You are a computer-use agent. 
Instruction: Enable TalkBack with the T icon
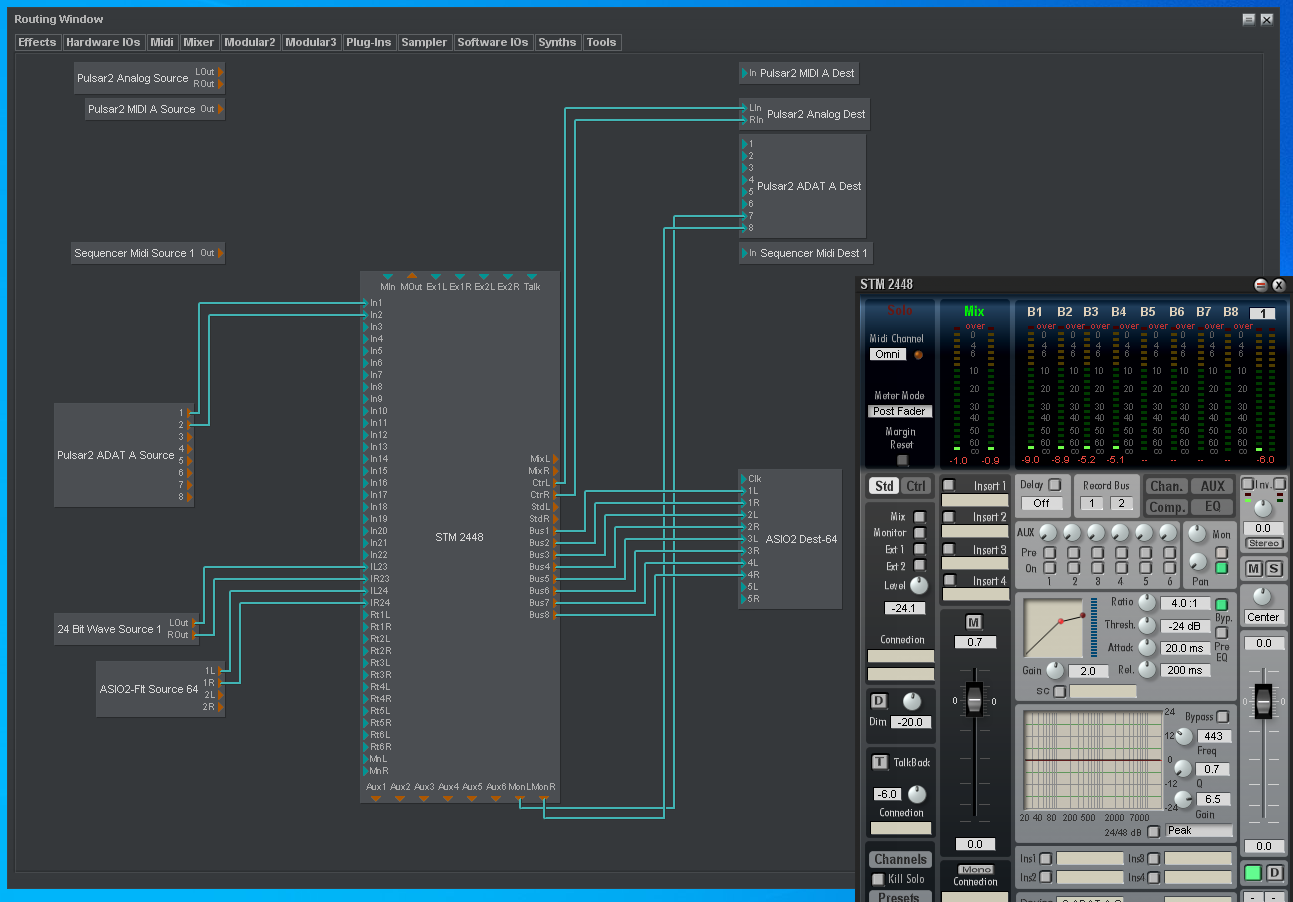878,762
